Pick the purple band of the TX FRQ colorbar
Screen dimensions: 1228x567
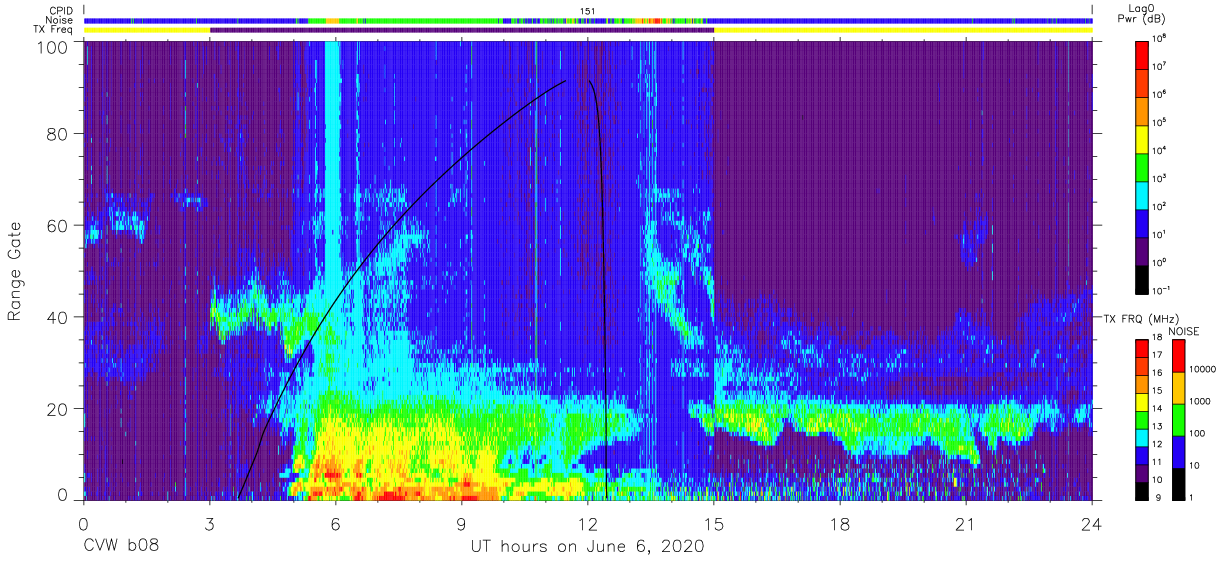pos(1141,472)
